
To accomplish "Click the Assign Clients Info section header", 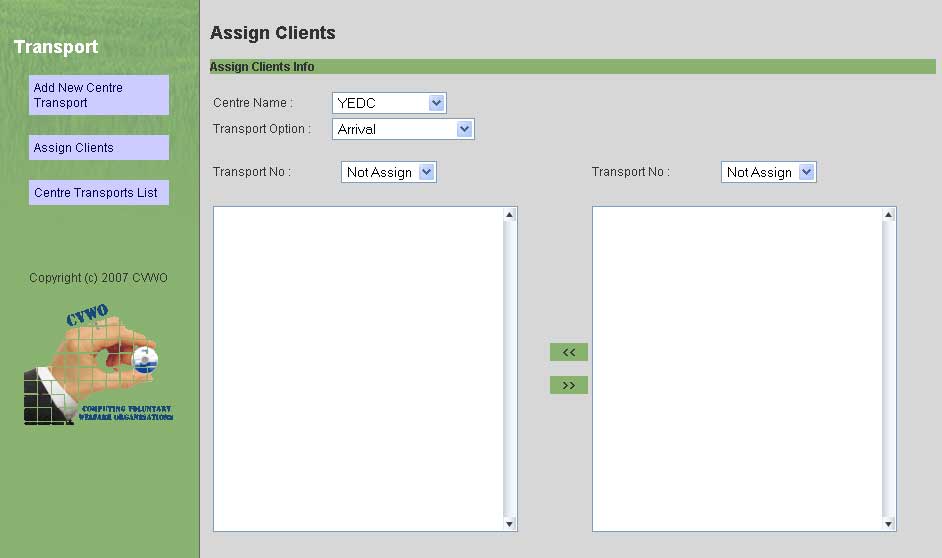I will (x=573, y=67).
